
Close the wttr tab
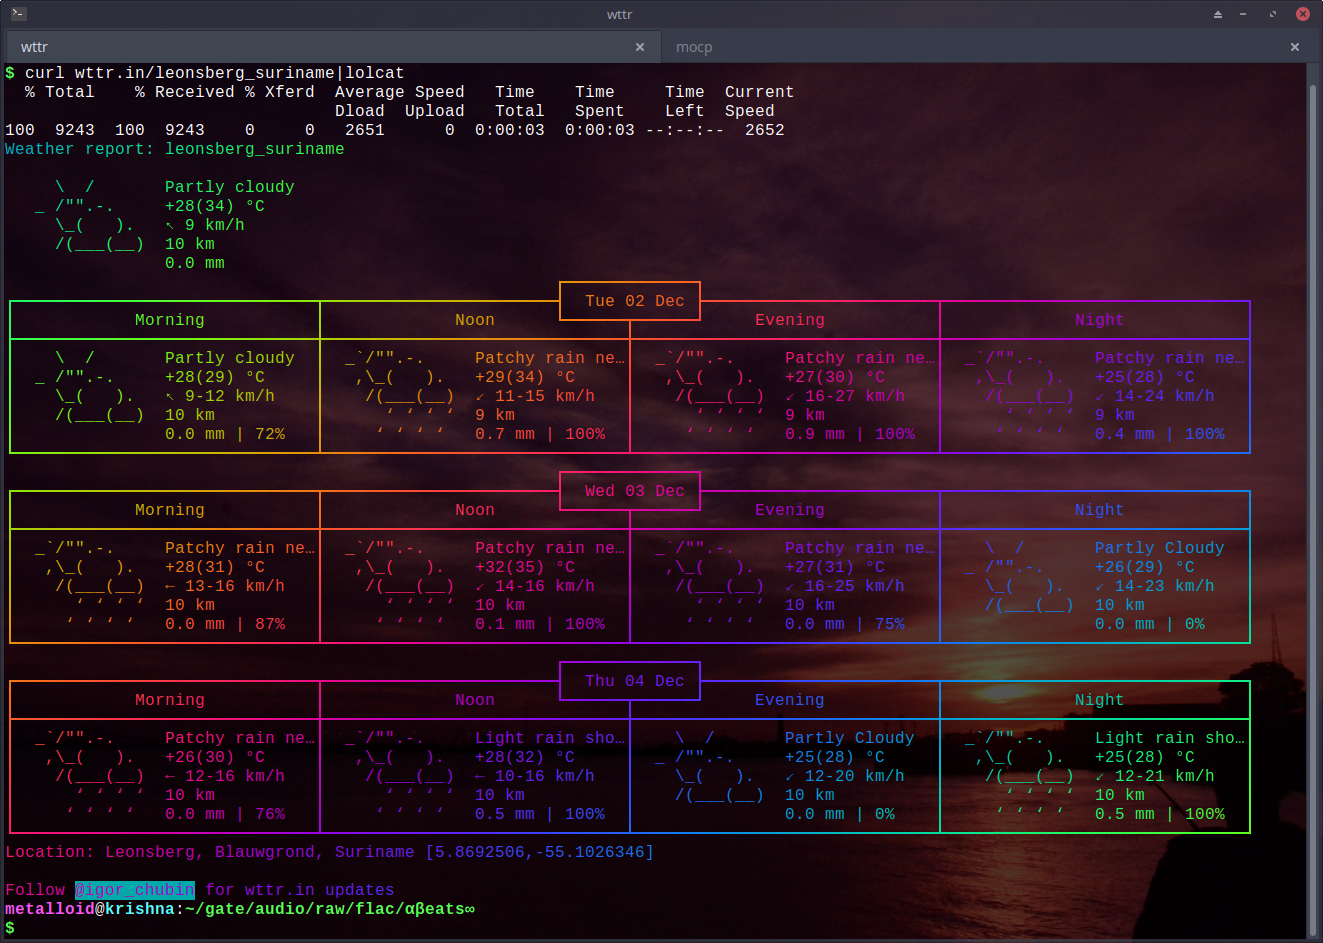(x=640, y=47)
